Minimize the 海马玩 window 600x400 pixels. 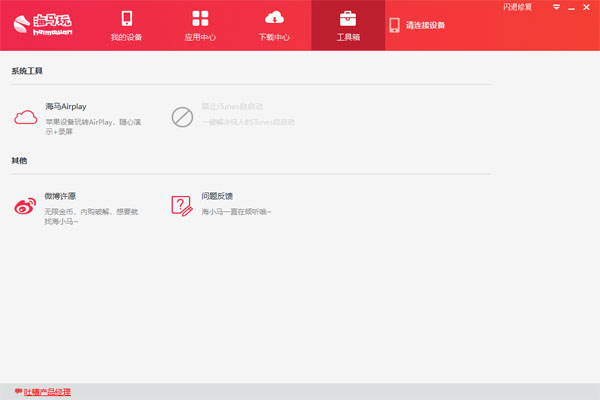coord(571,7)
